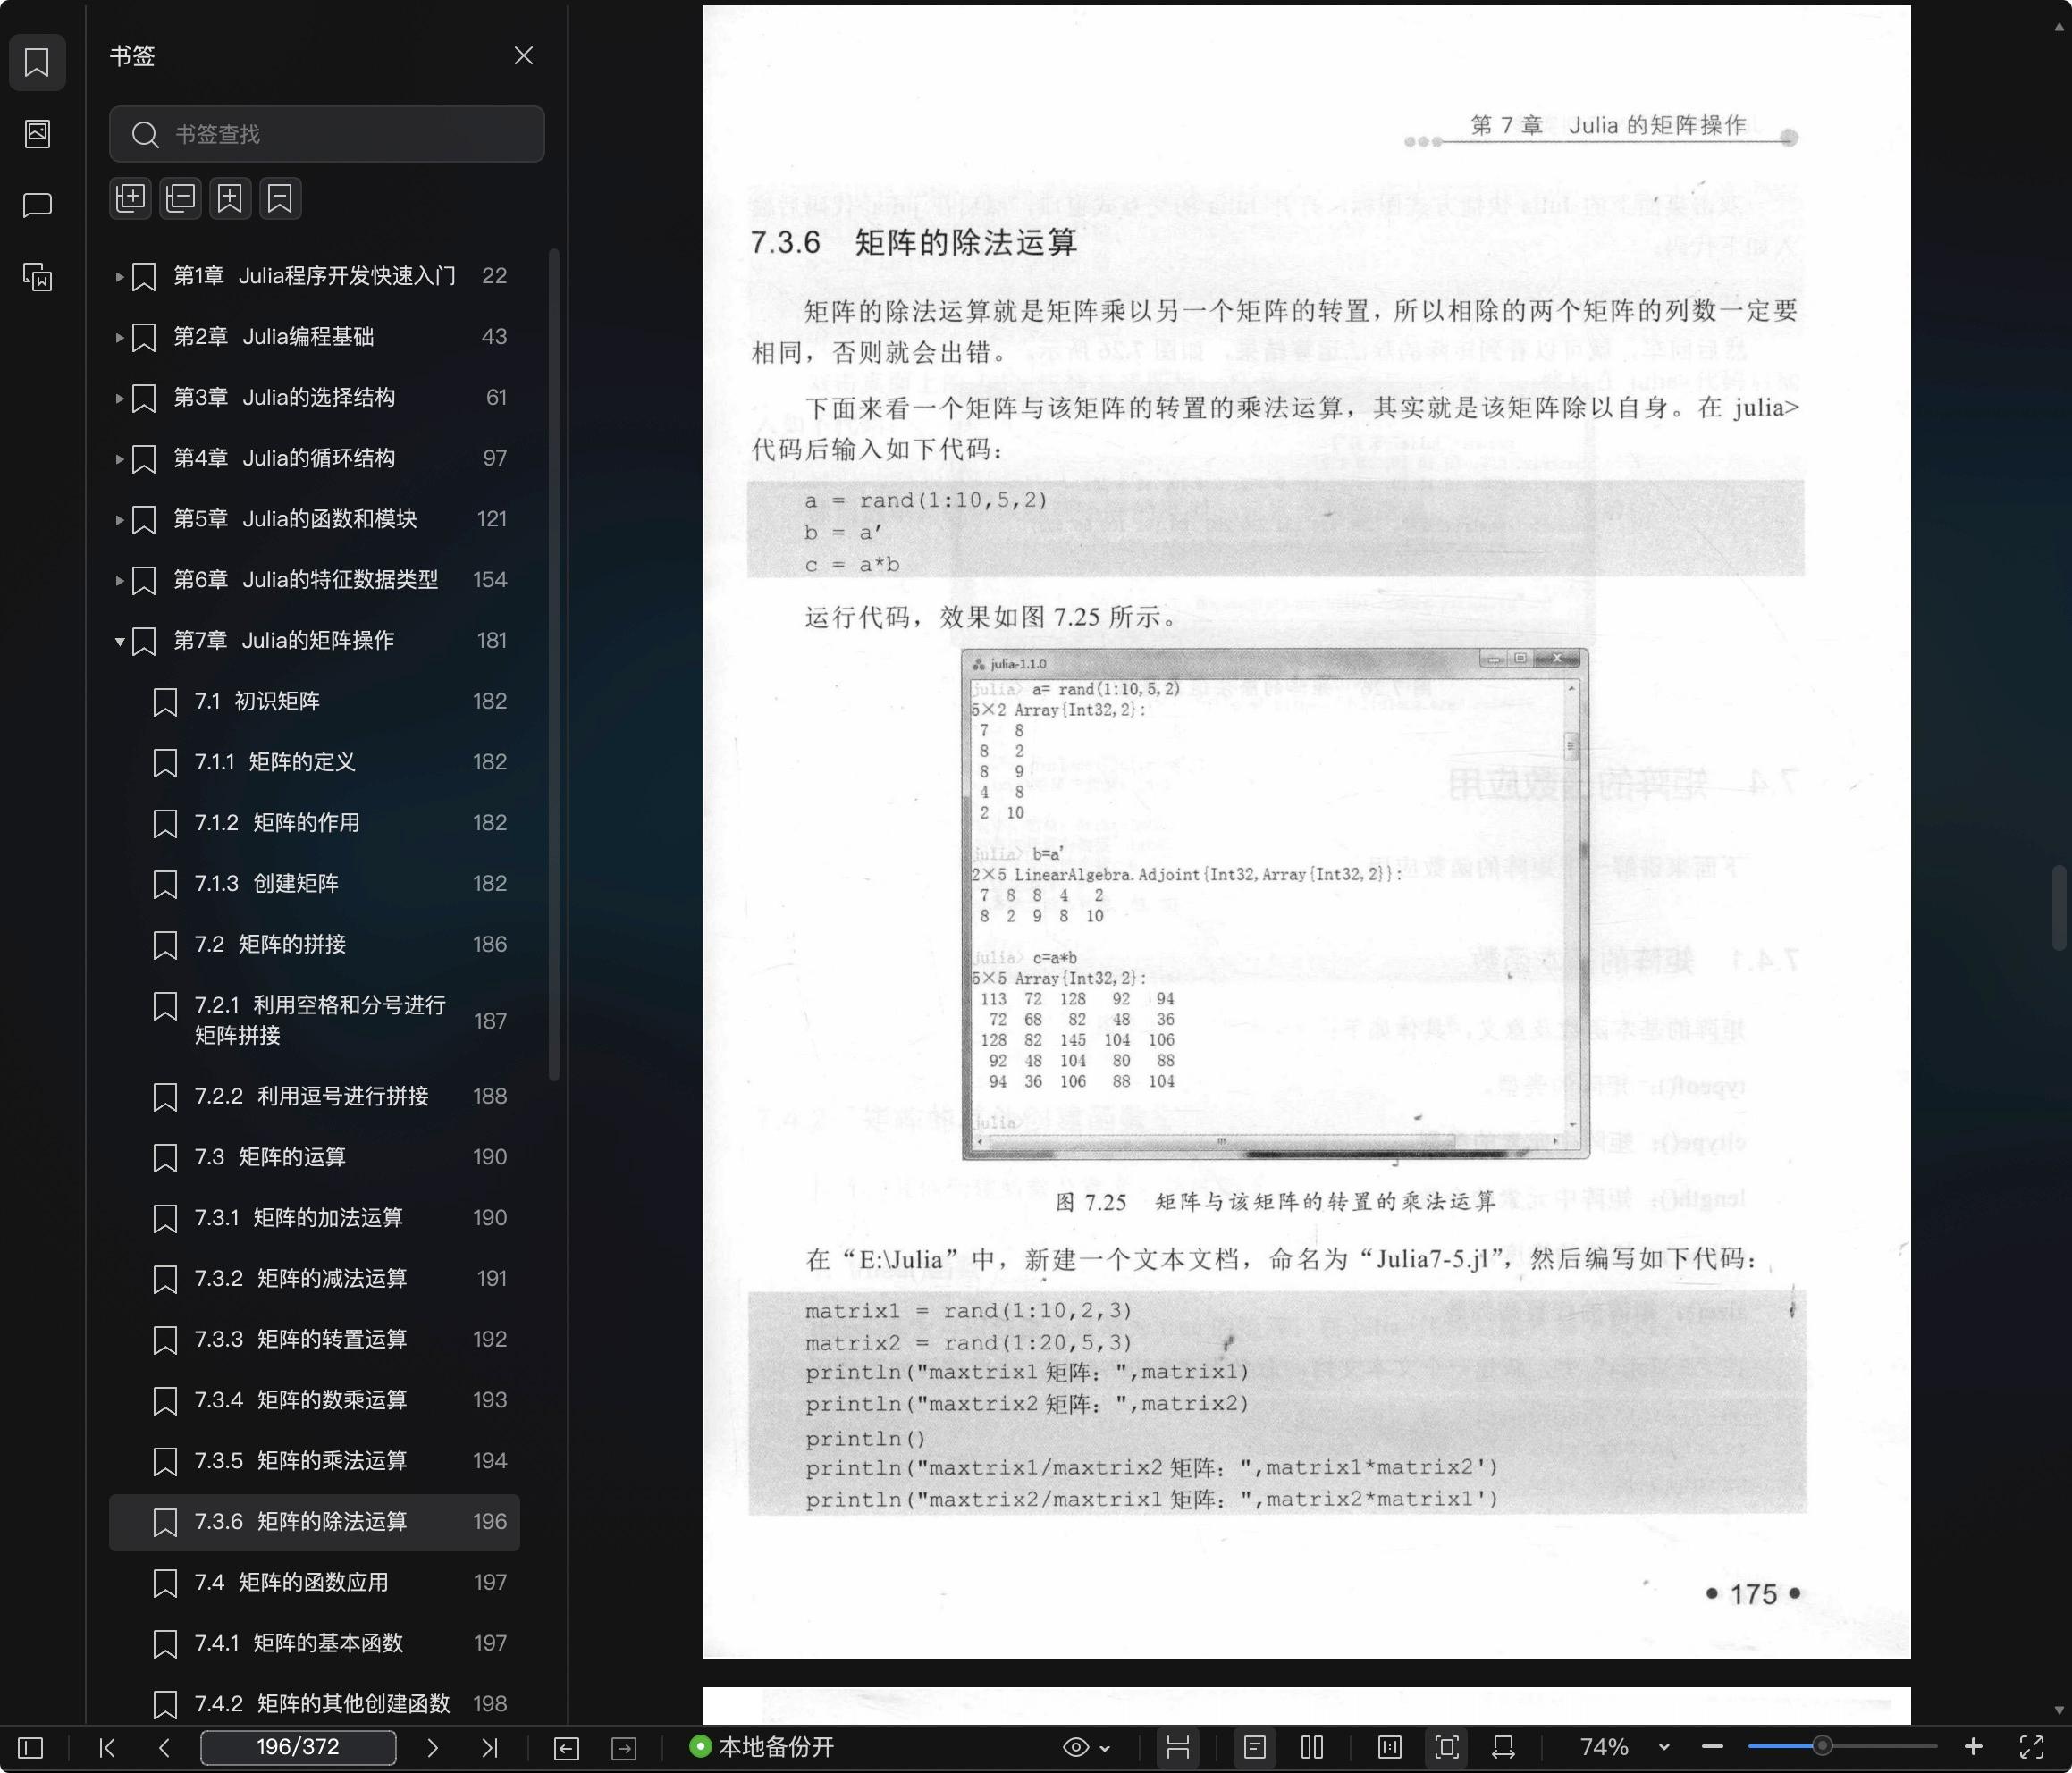Screen dimensions: 2072x1773
Task: Click the rotate page view icon
Action: [1503, 1748]
